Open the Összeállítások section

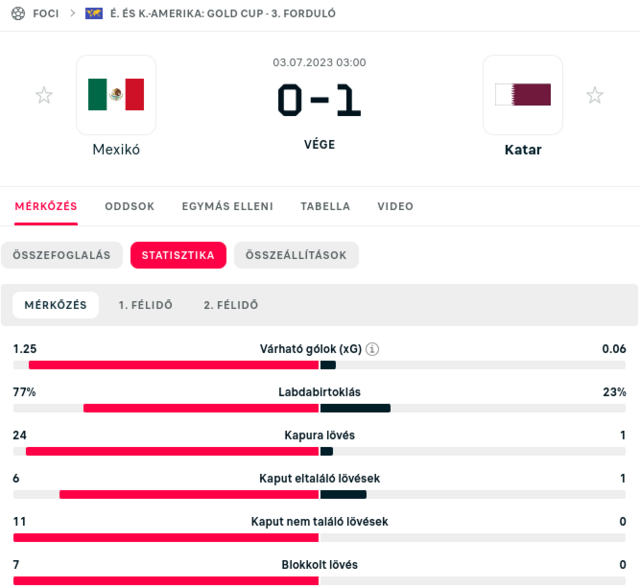(296, 255)
